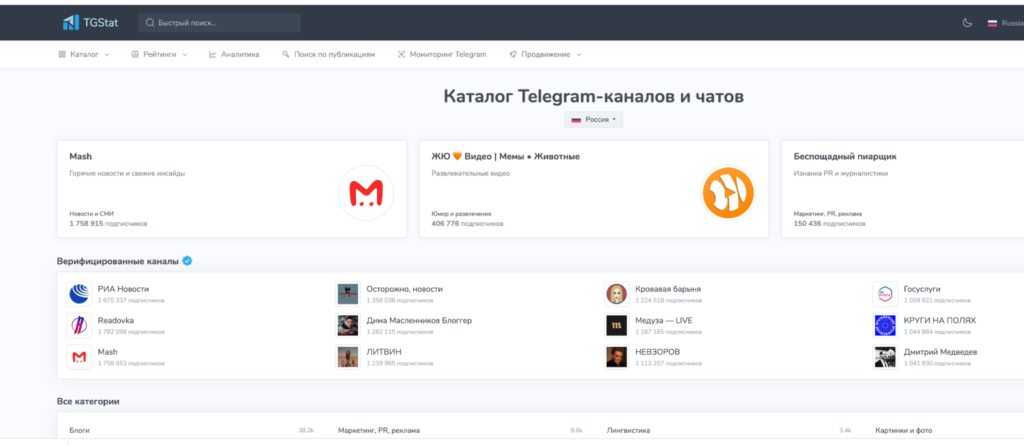
Task: Open the Россия country dropdown
Action: pos(594,119)
